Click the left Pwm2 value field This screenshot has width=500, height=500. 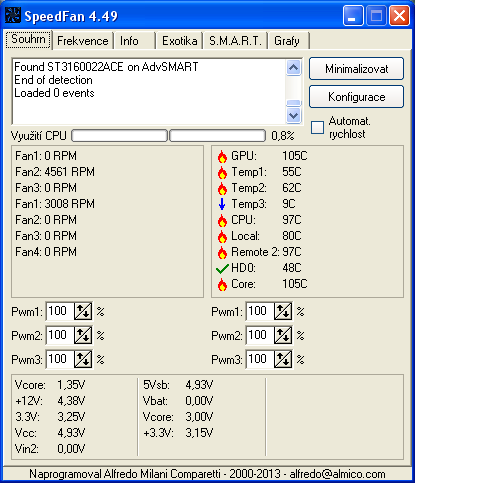click(60, 335)
